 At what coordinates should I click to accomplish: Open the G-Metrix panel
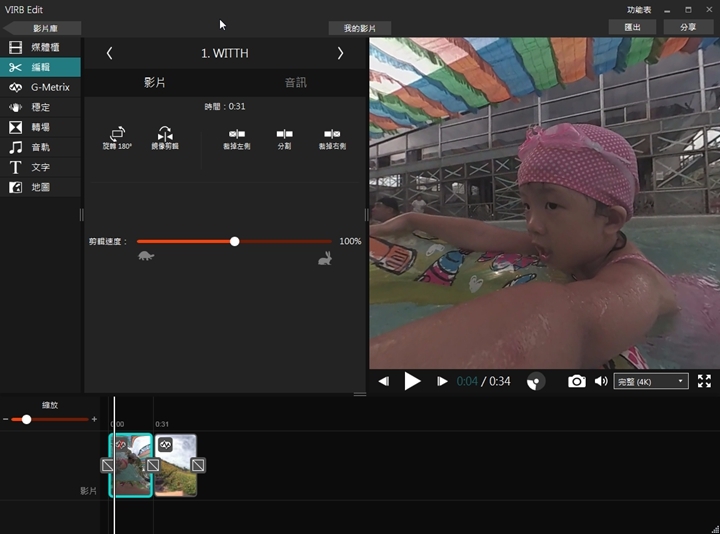(x=40, y=87)
